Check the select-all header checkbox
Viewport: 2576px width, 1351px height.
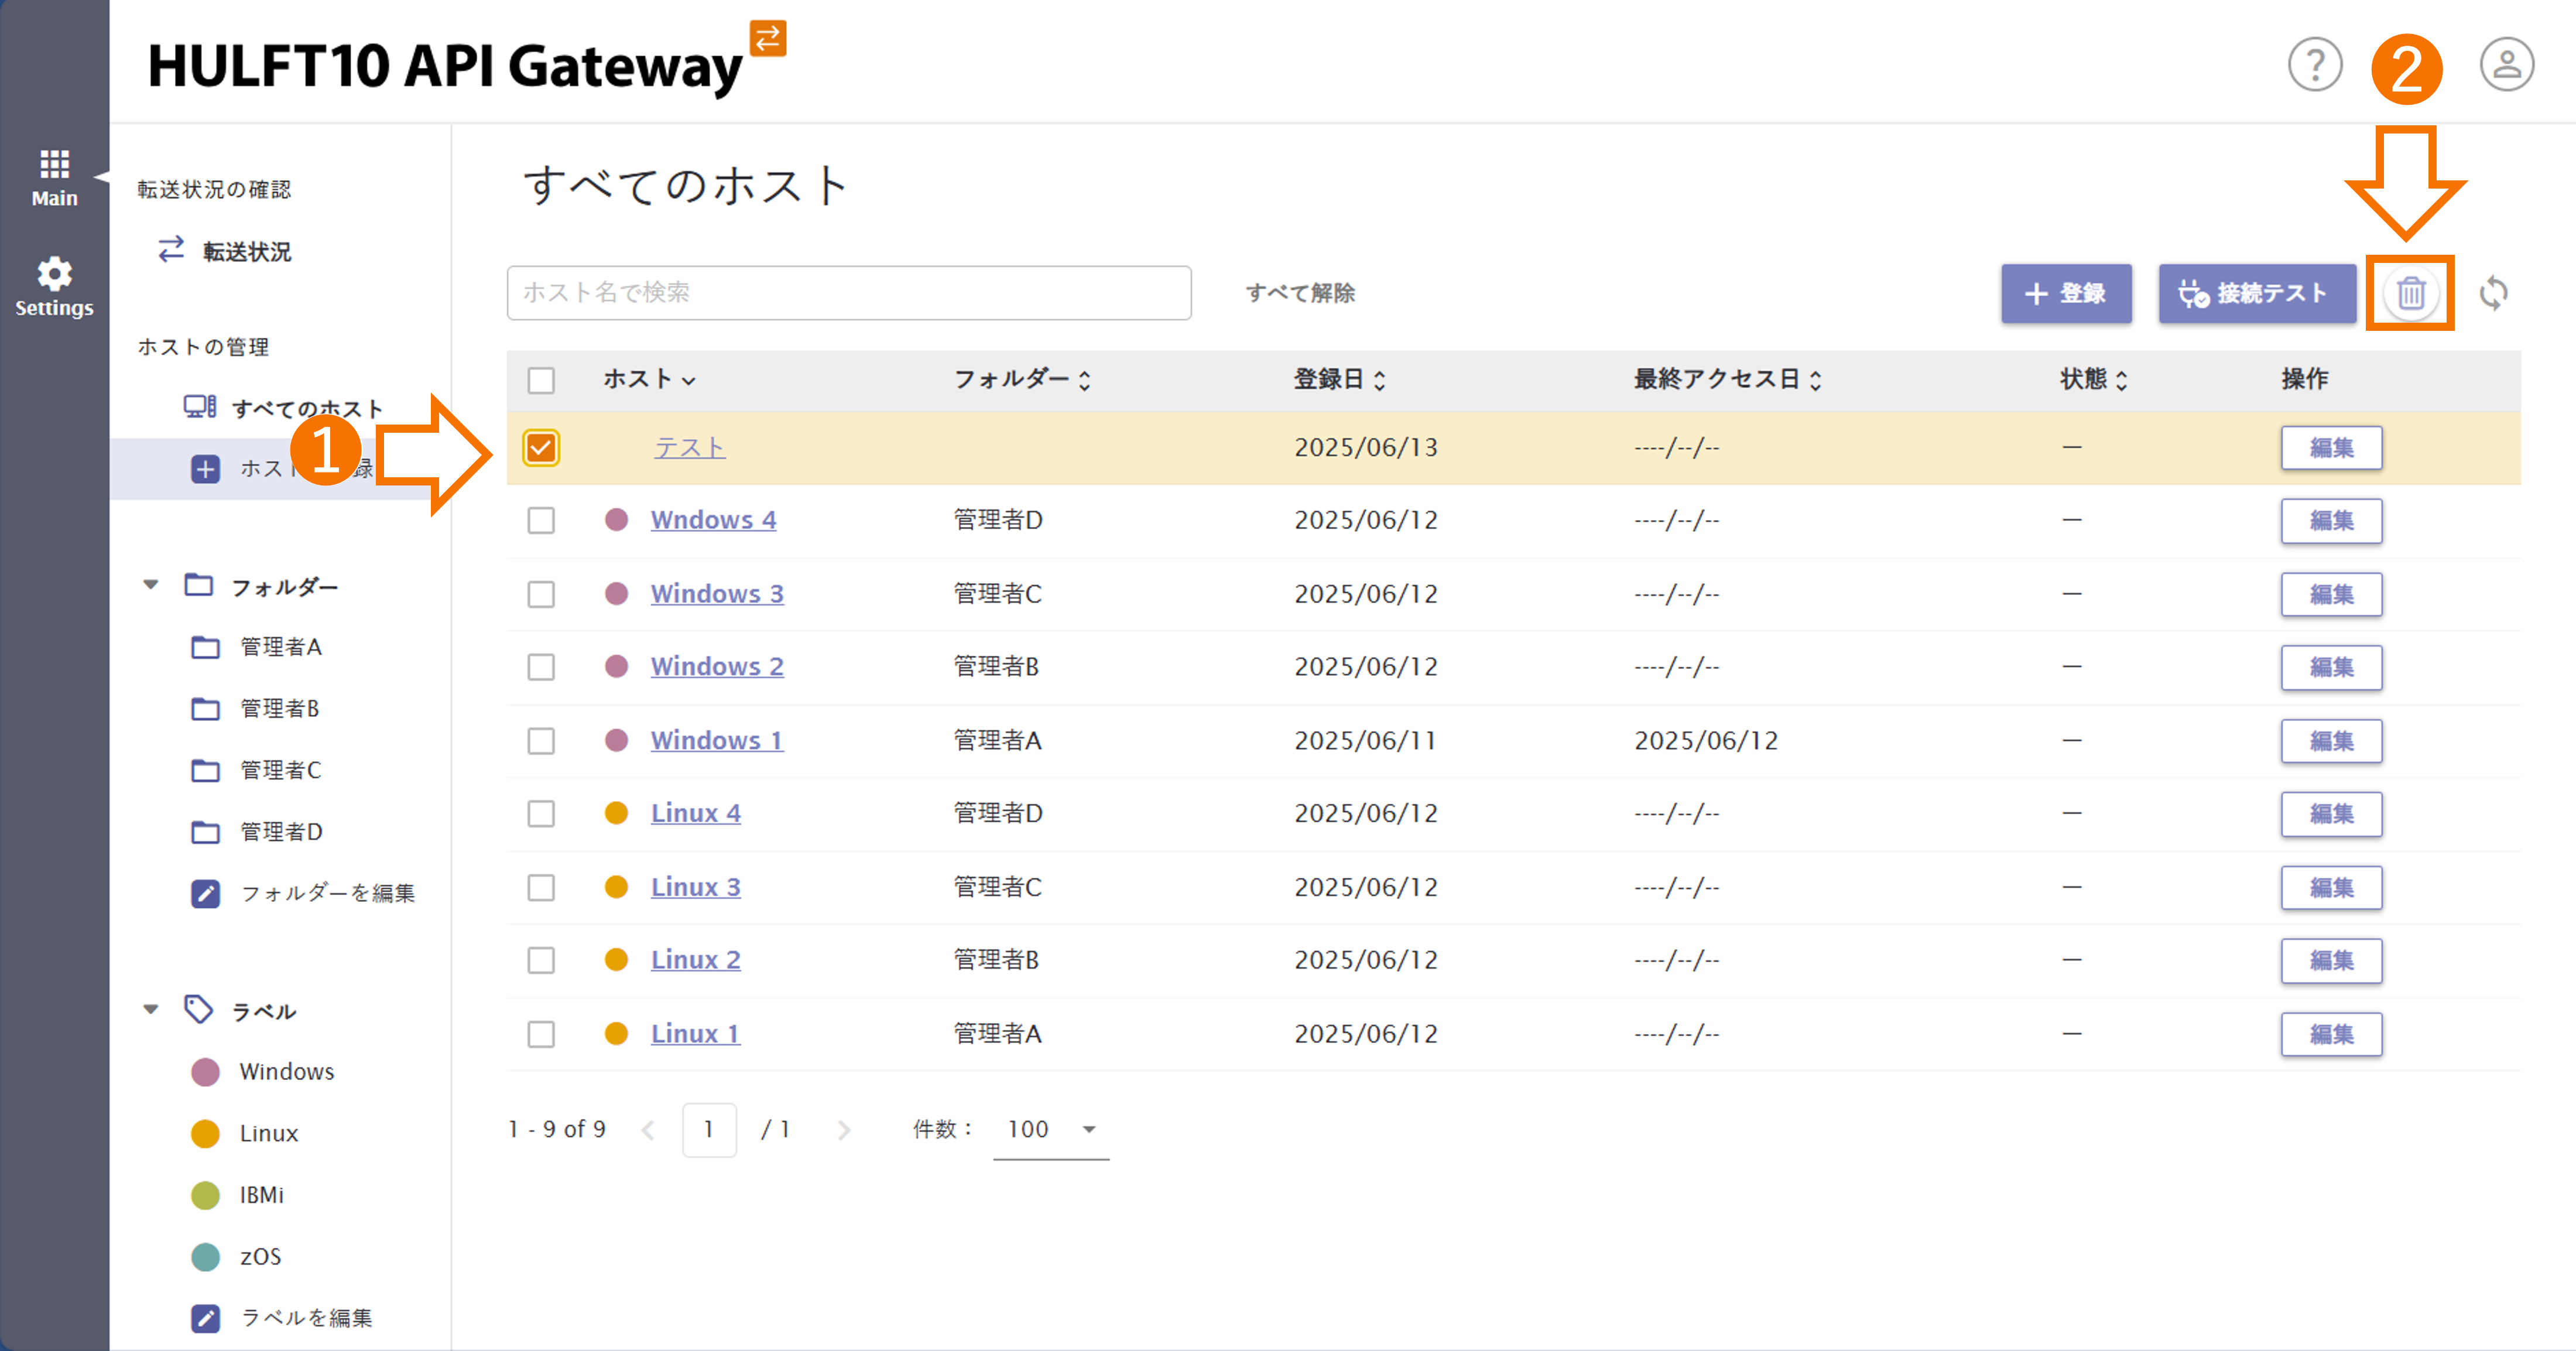[x=541, y=380]
